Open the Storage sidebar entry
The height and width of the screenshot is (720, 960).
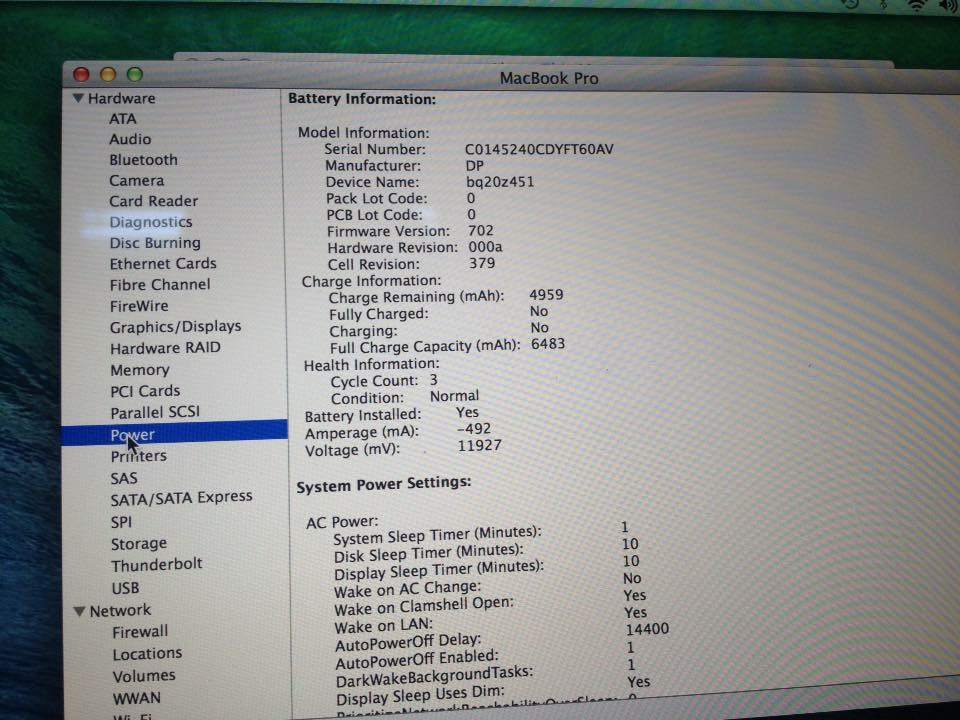pos(138,543)
